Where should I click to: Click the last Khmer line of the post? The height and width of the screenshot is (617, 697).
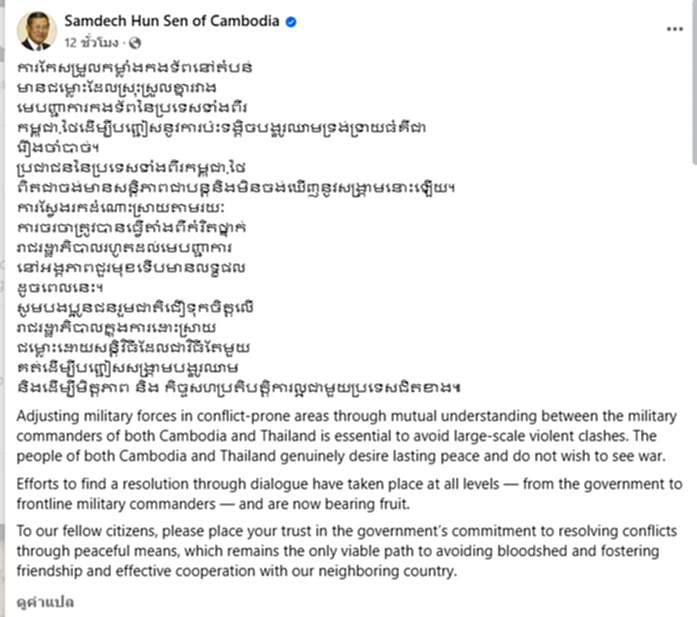(239, 388)
